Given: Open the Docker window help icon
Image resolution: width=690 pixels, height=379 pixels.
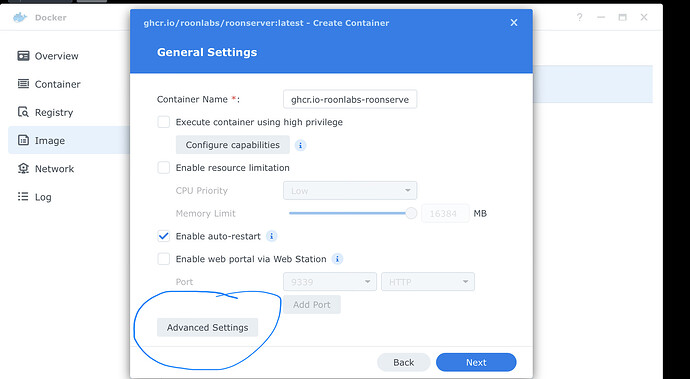Looking at the screenshot, I should click(x=580, y=18).
